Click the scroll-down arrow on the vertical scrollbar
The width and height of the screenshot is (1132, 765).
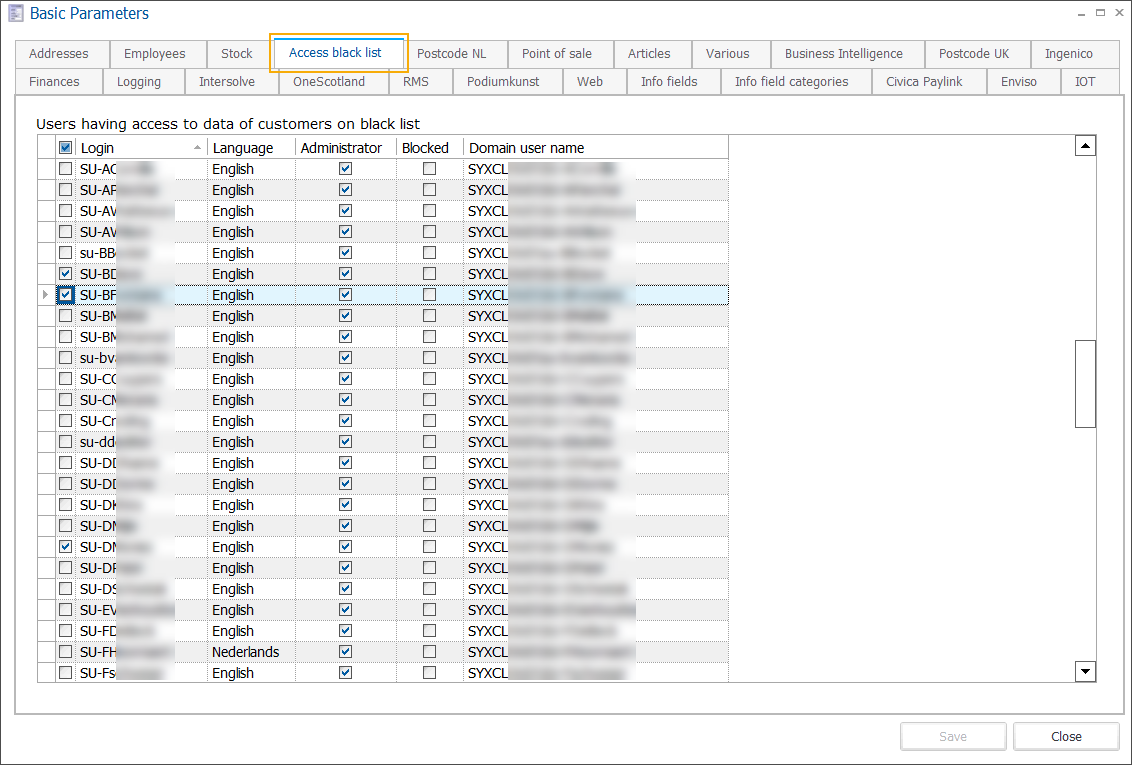tap(1085, 671)
